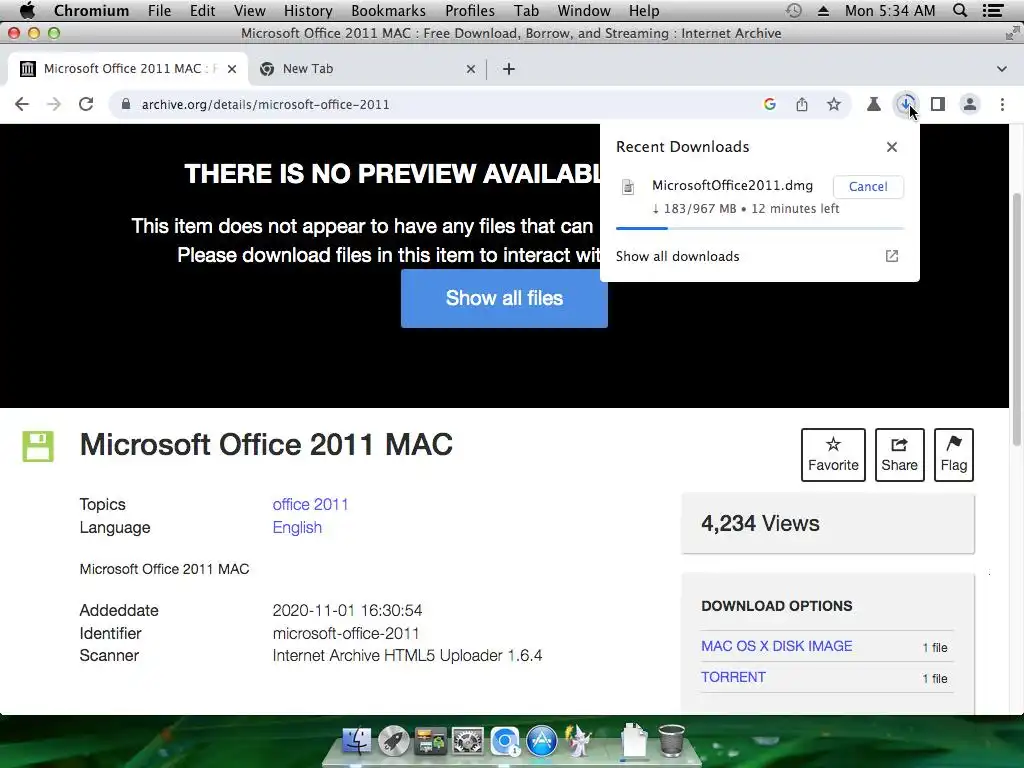
Task: Open the wizard app in the dock
Action: tap(578, 741)
